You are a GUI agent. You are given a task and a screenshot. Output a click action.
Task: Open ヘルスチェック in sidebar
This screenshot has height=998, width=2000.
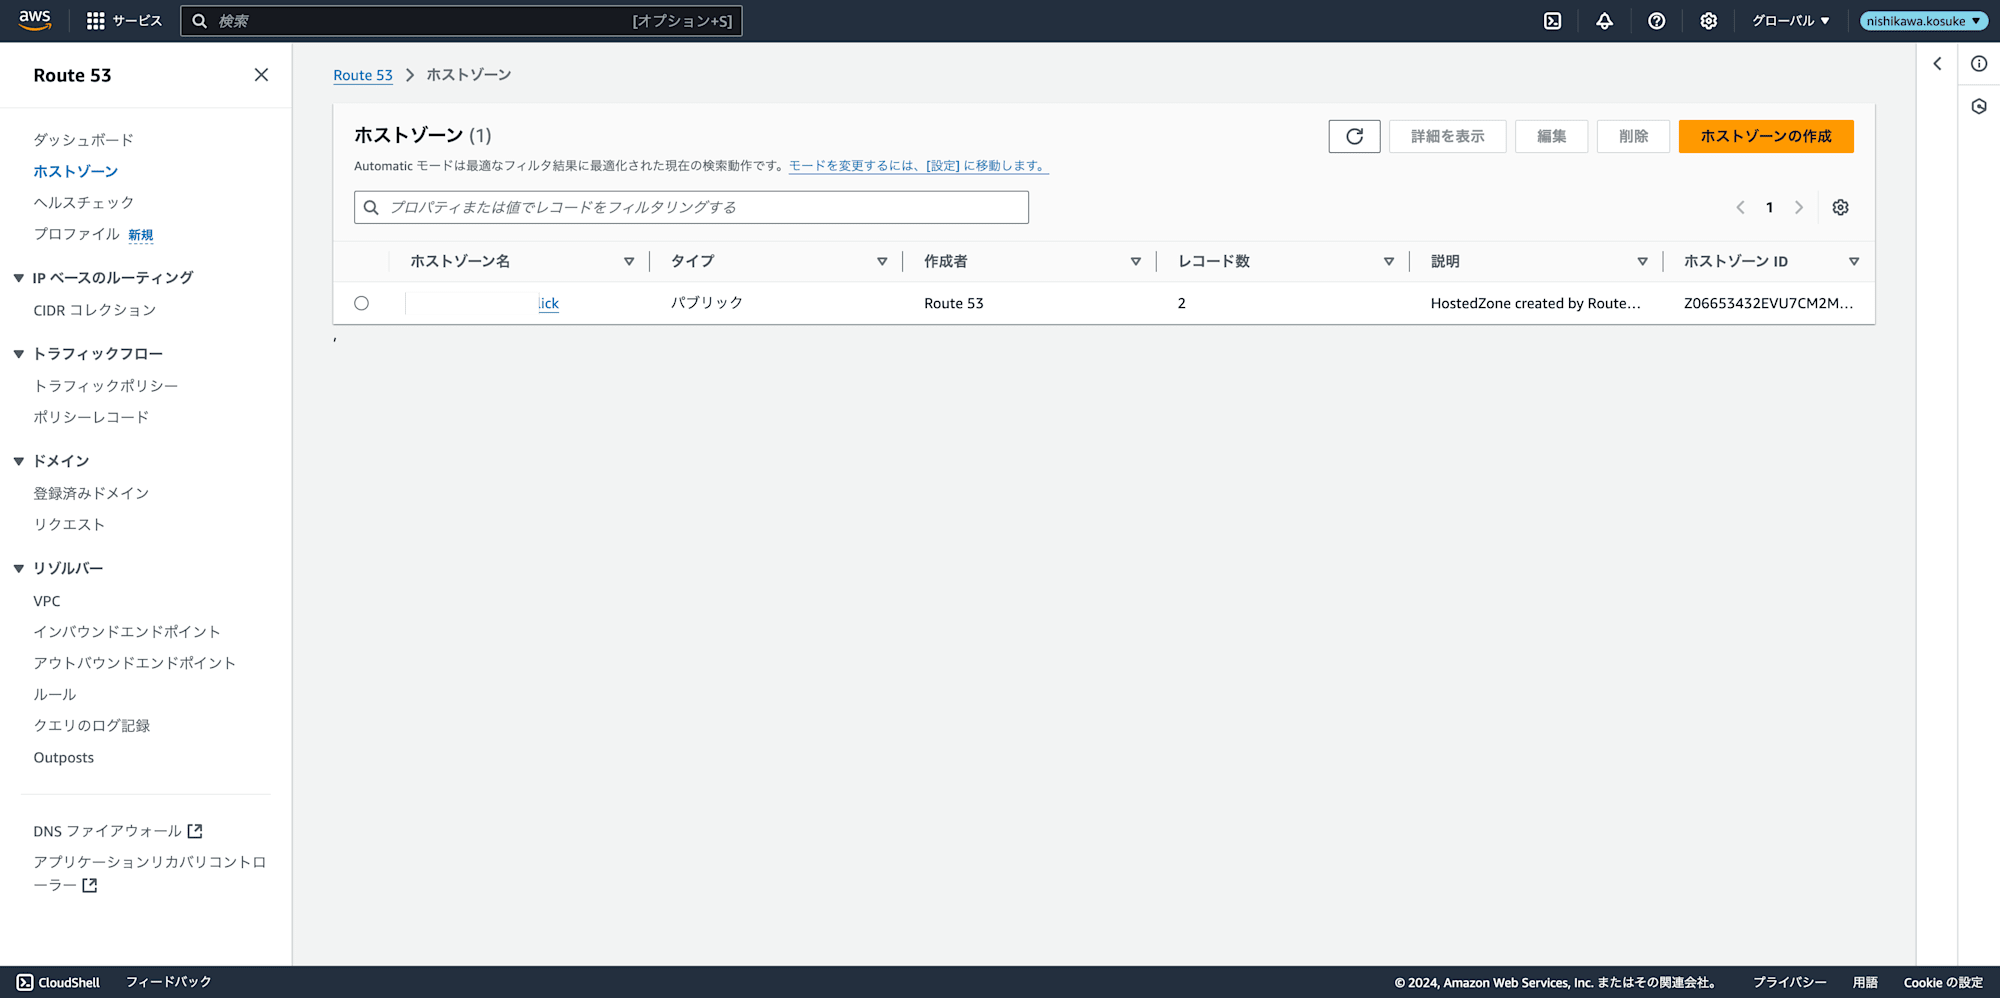tap(83, 202)
